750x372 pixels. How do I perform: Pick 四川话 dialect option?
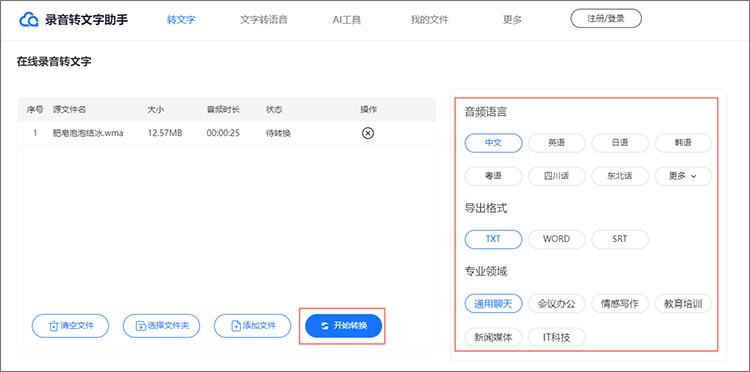[x=556, y=176]
